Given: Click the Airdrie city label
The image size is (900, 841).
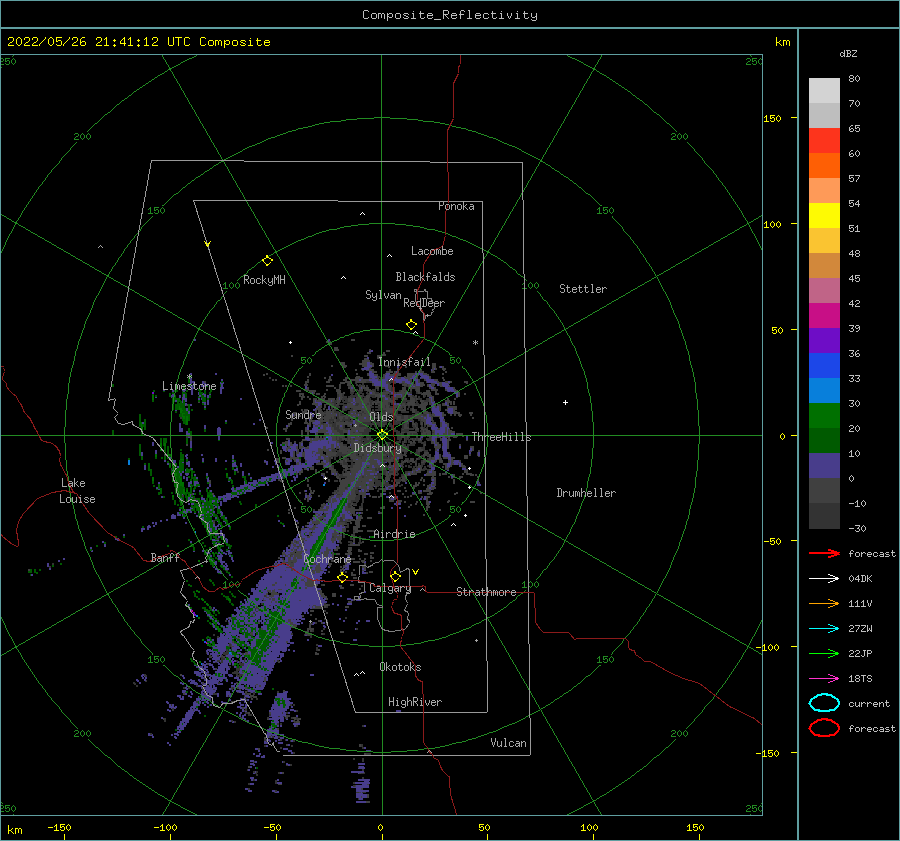Looking at the screenshot, I should [x=394, y=534].
